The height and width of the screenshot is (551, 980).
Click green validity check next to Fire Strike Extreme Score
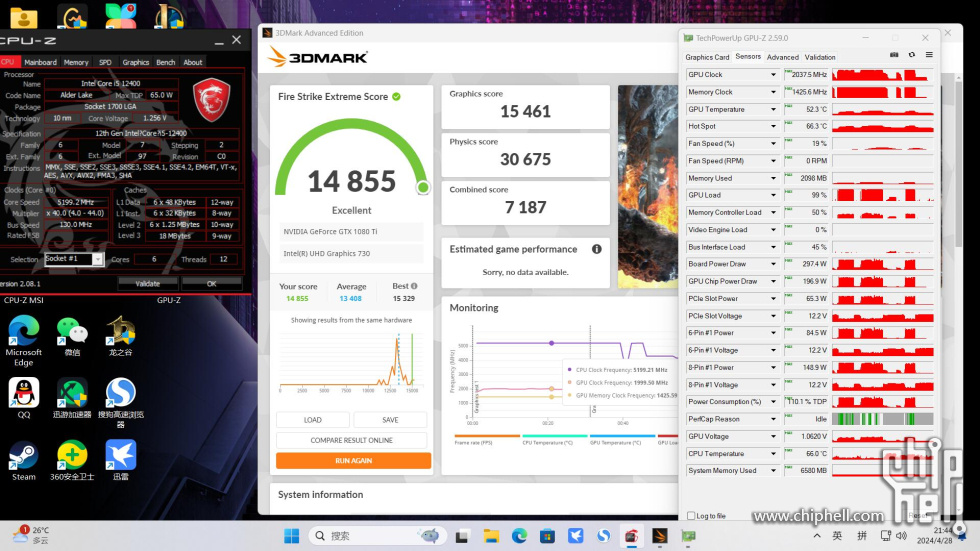(396, 96)
